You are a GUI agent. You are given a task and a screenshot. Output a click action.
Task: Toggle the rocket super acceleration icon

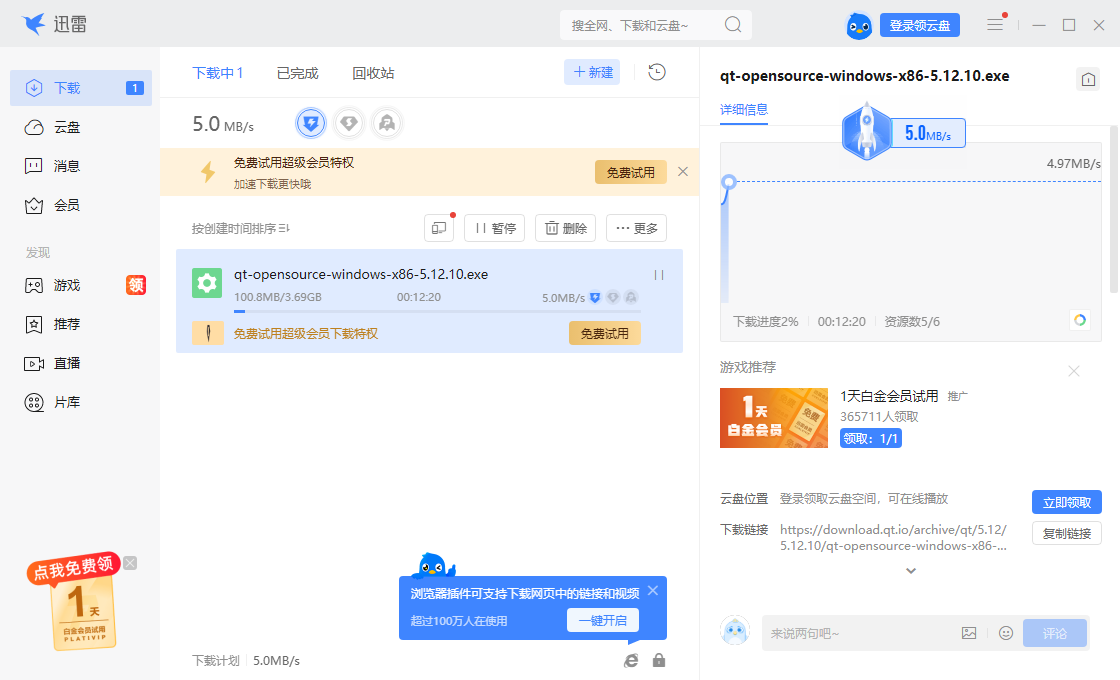[386, 124]
